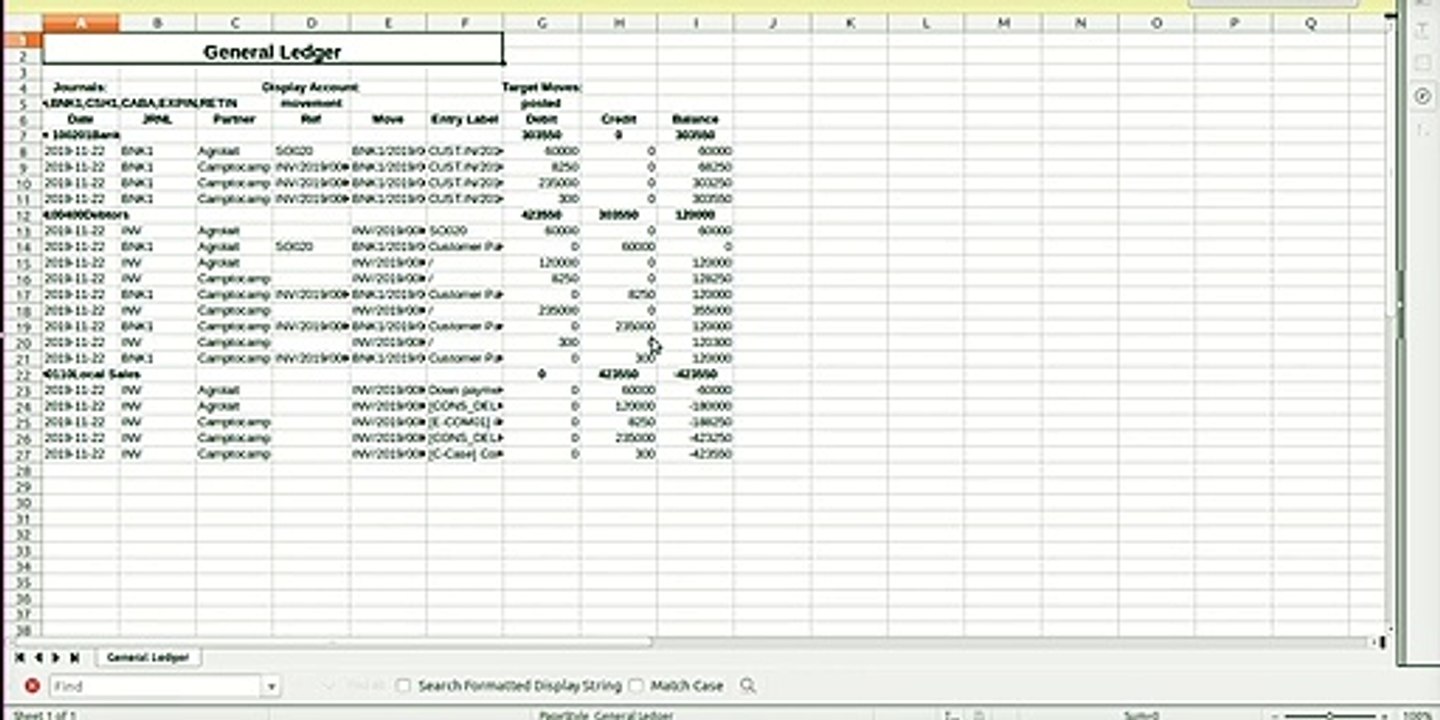Click the Debit heading cell

tap(542, 119)
